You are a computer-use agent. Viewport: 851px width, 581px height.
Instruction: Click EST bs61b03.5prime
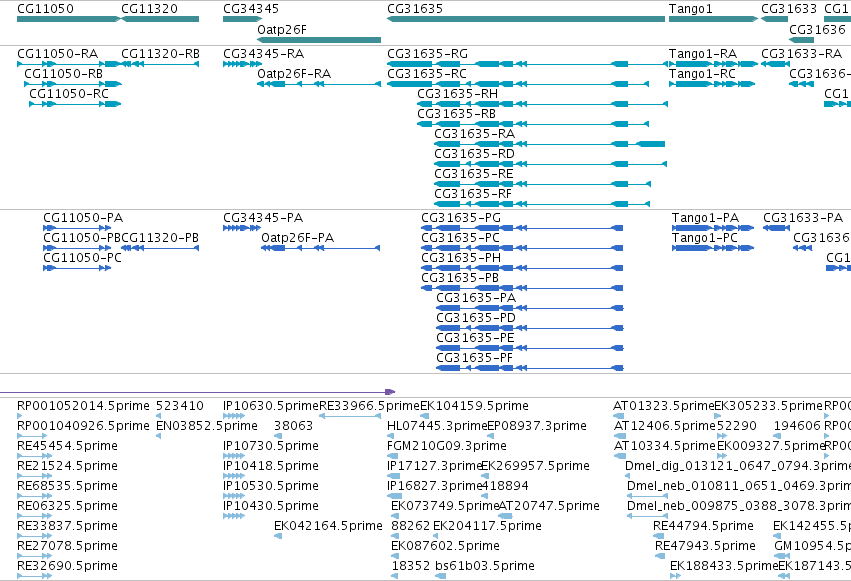click(485, 567)
